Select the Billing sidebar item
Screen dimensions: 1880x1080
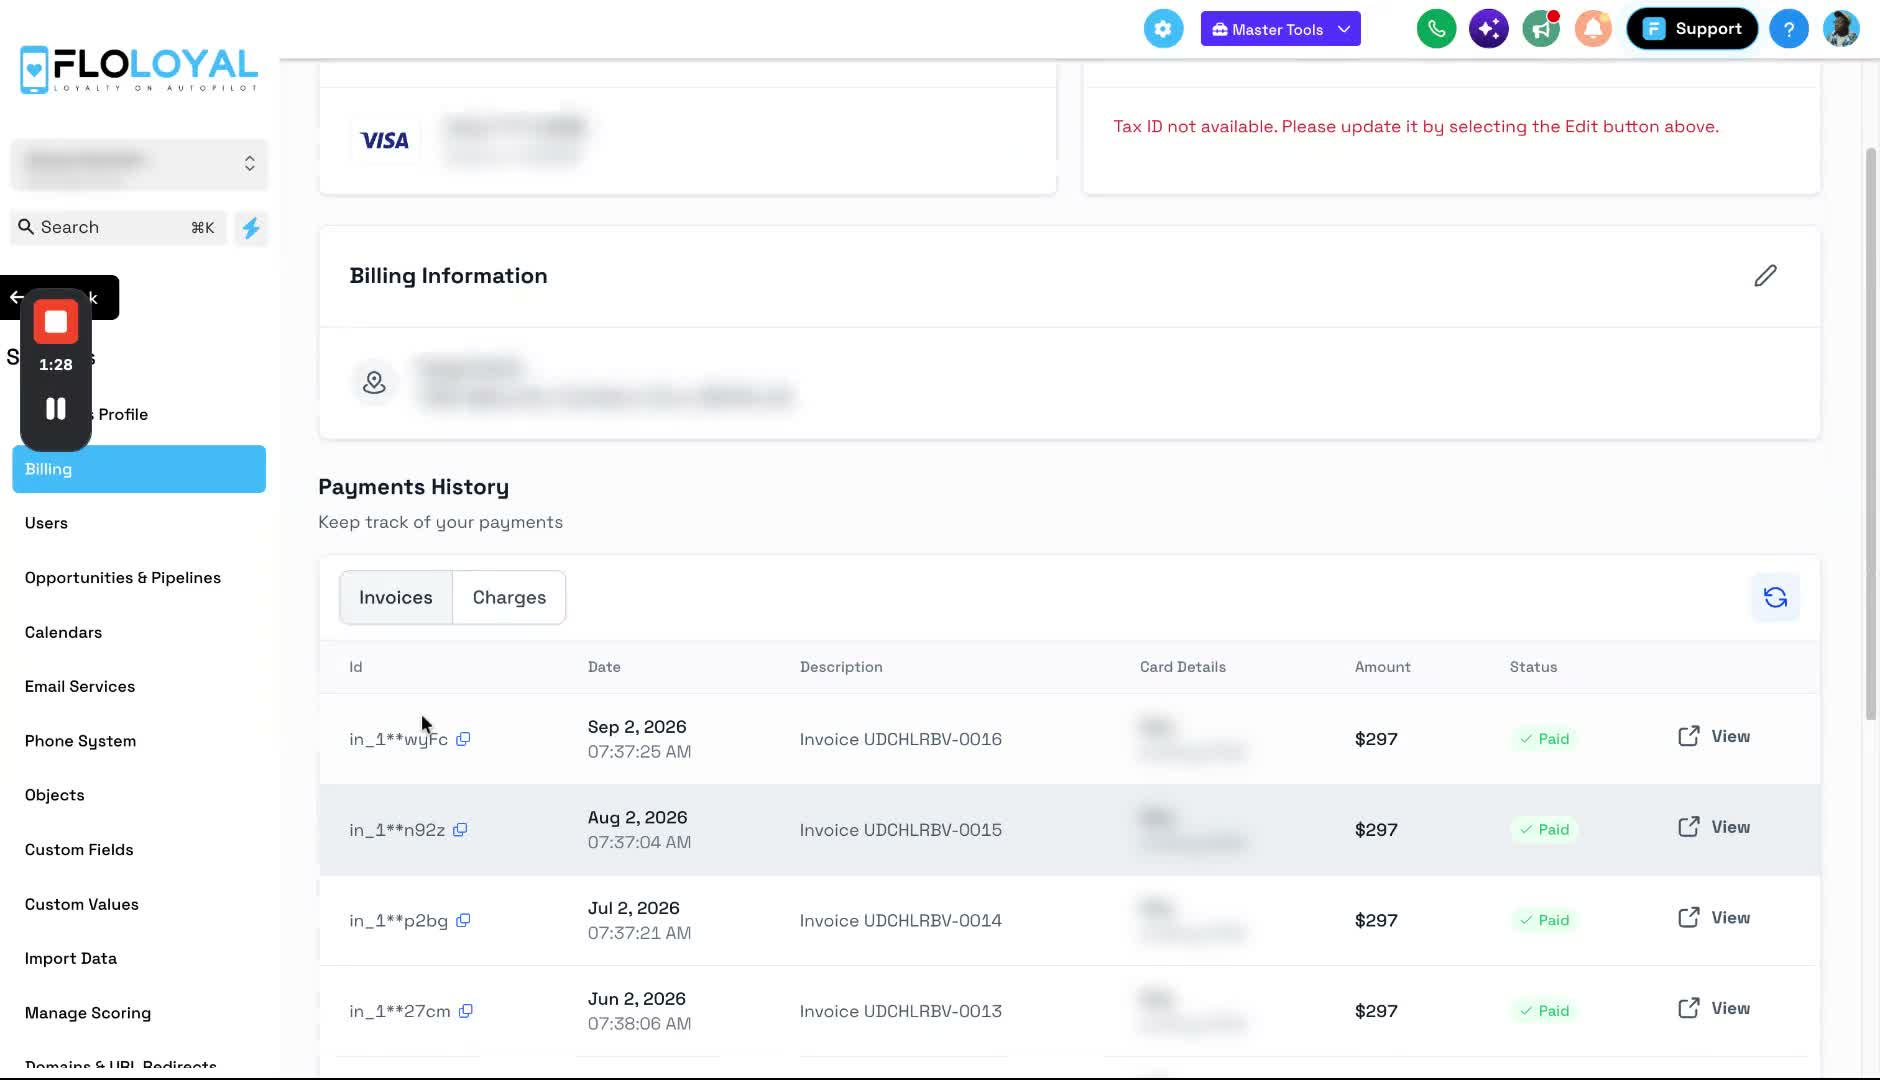tap(139, 469)
